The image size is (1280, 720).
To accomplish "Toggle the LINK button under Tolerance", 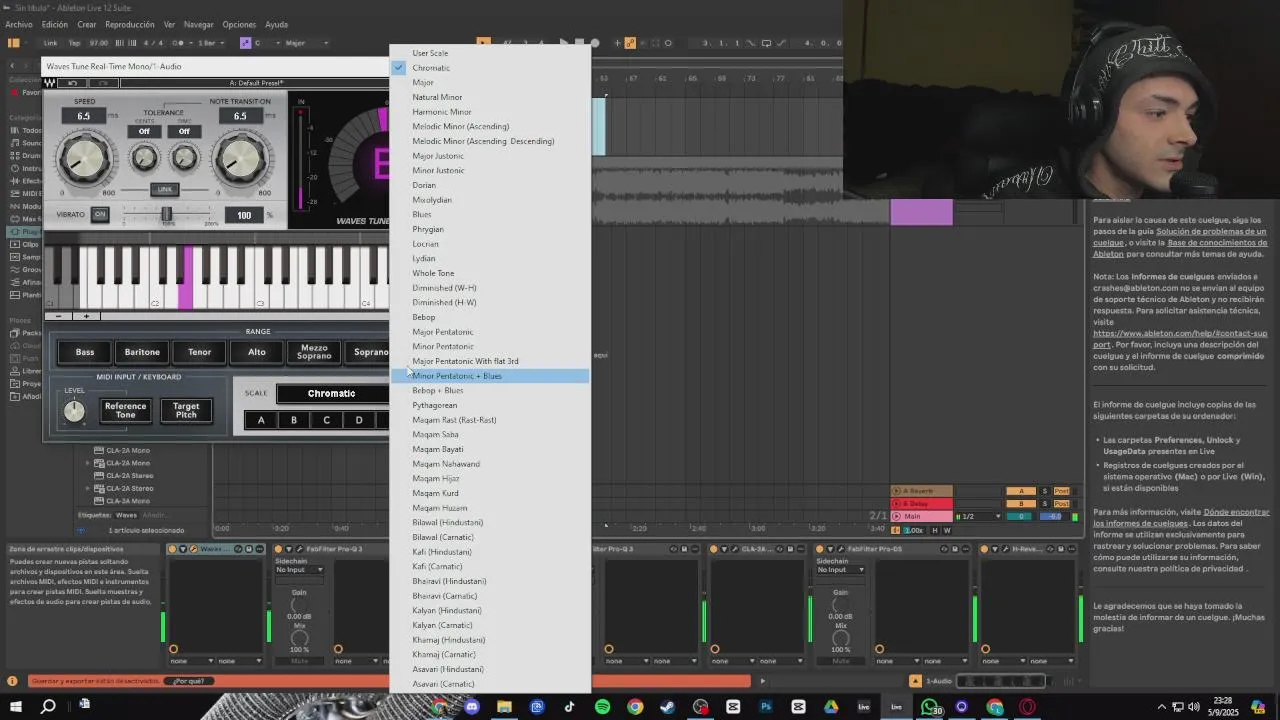I will [x=165, y=189].
